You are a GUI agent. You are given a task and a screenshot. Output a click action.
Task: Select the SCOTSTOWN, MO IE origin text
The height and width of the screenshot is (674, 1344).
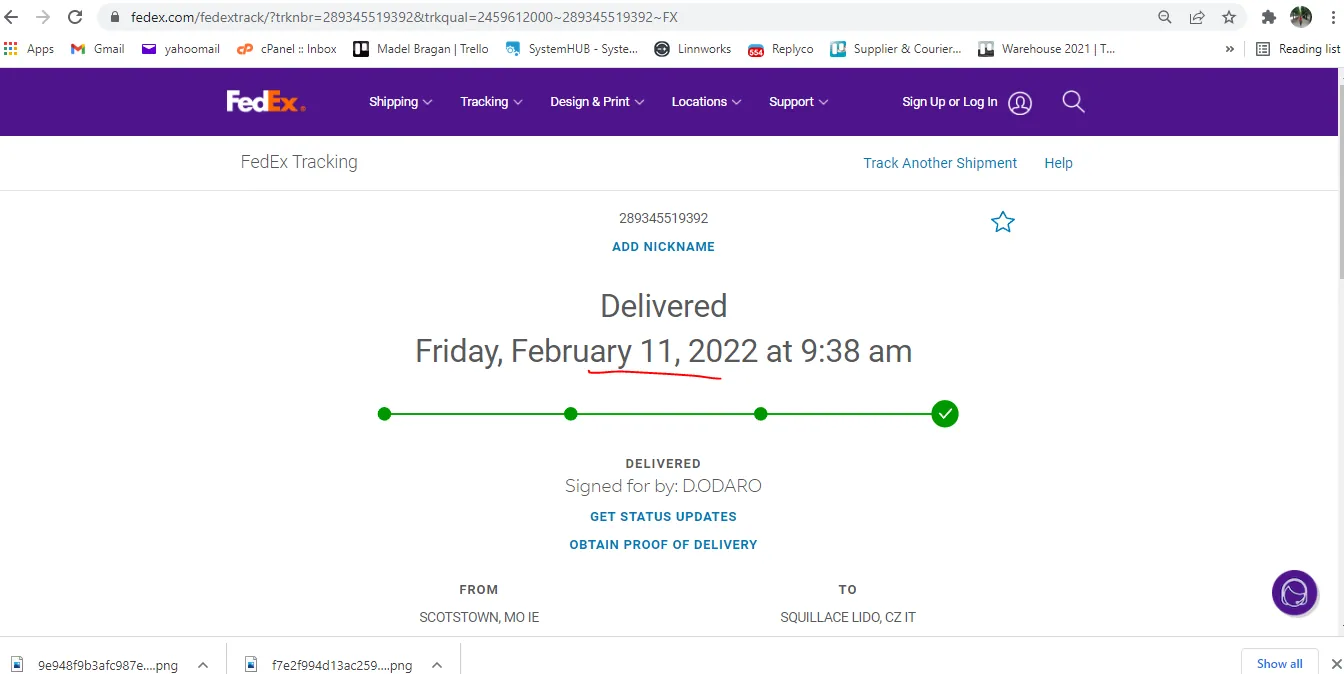pyautogui.click(x=479, y=617)
